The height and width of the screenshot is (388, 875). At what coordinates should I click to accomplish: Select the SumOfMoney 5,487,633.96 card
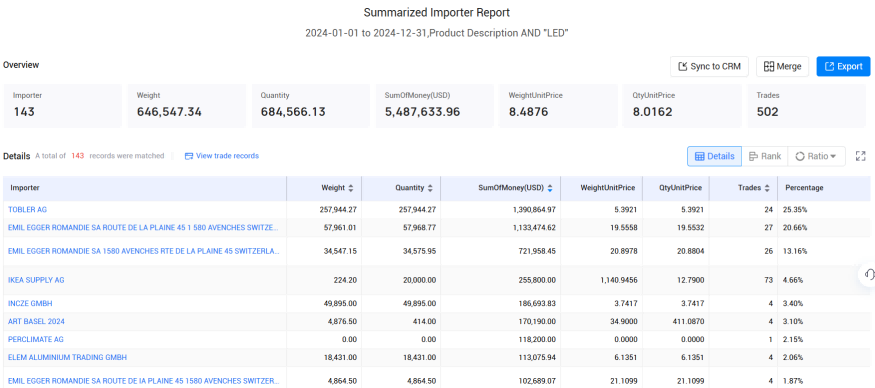tap(435, 106)
